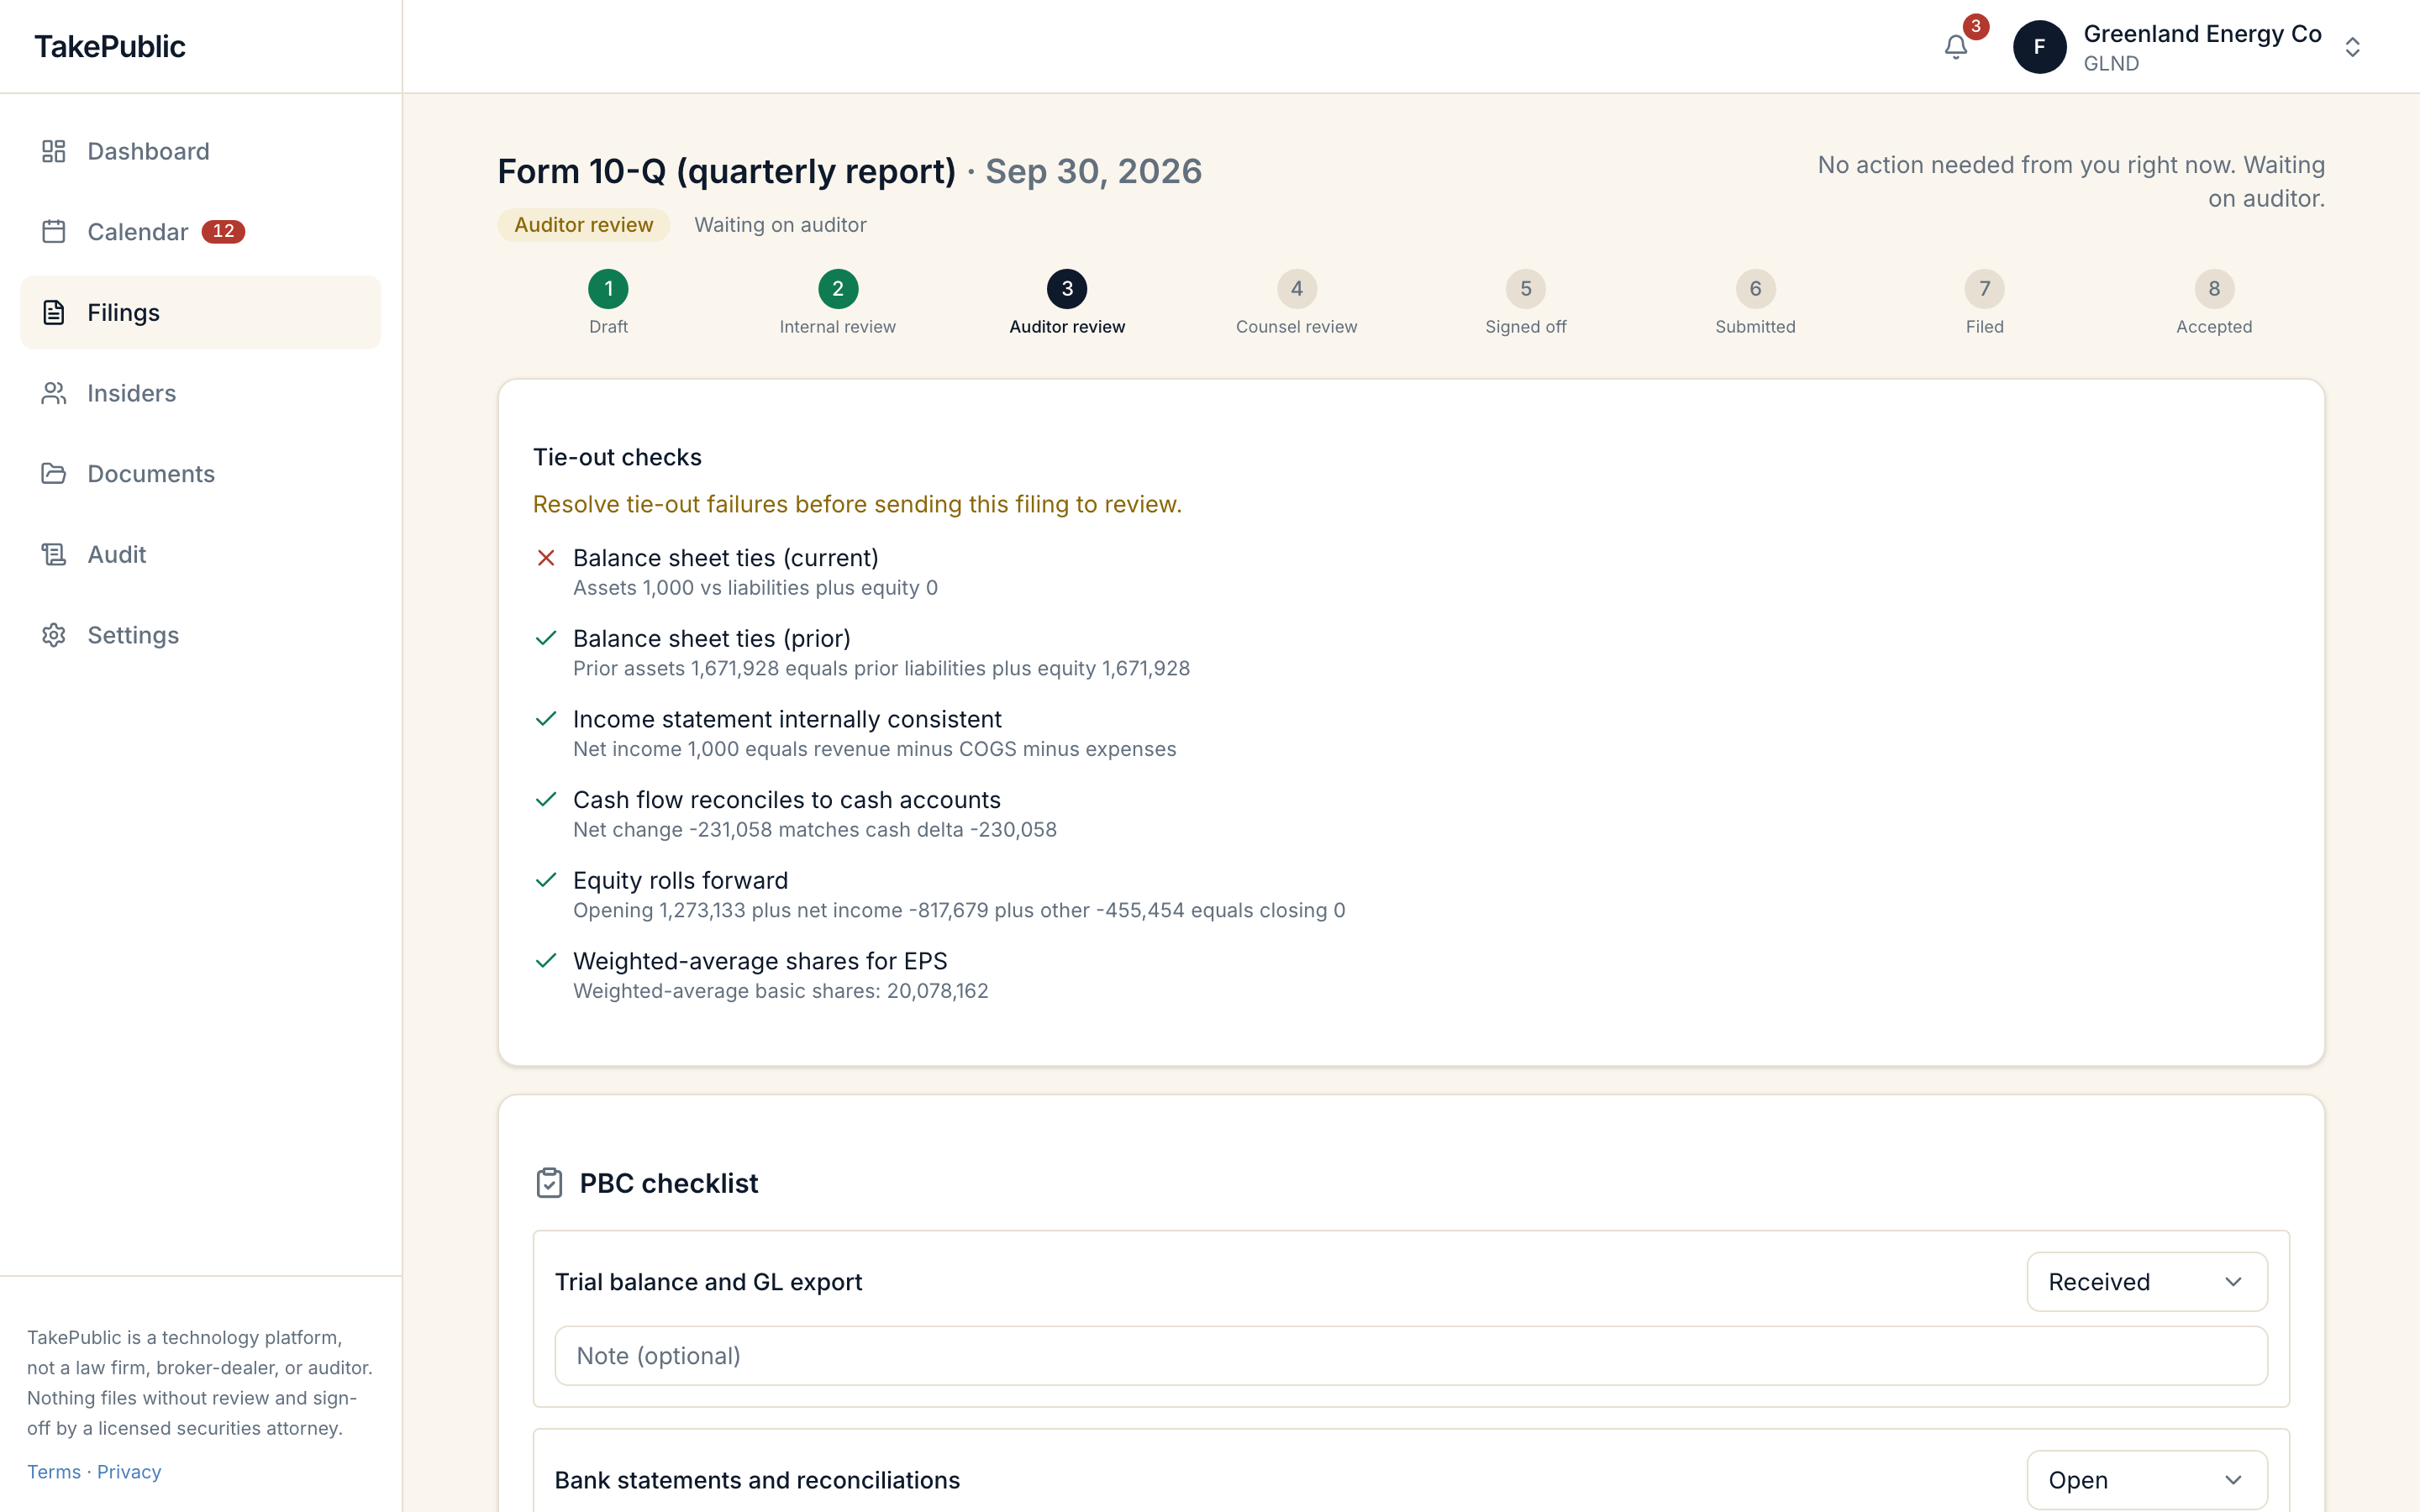This screenshot has height=1512, width=2420.
Task: Click step 7 Filed circle
Action: coord(1985,289)
